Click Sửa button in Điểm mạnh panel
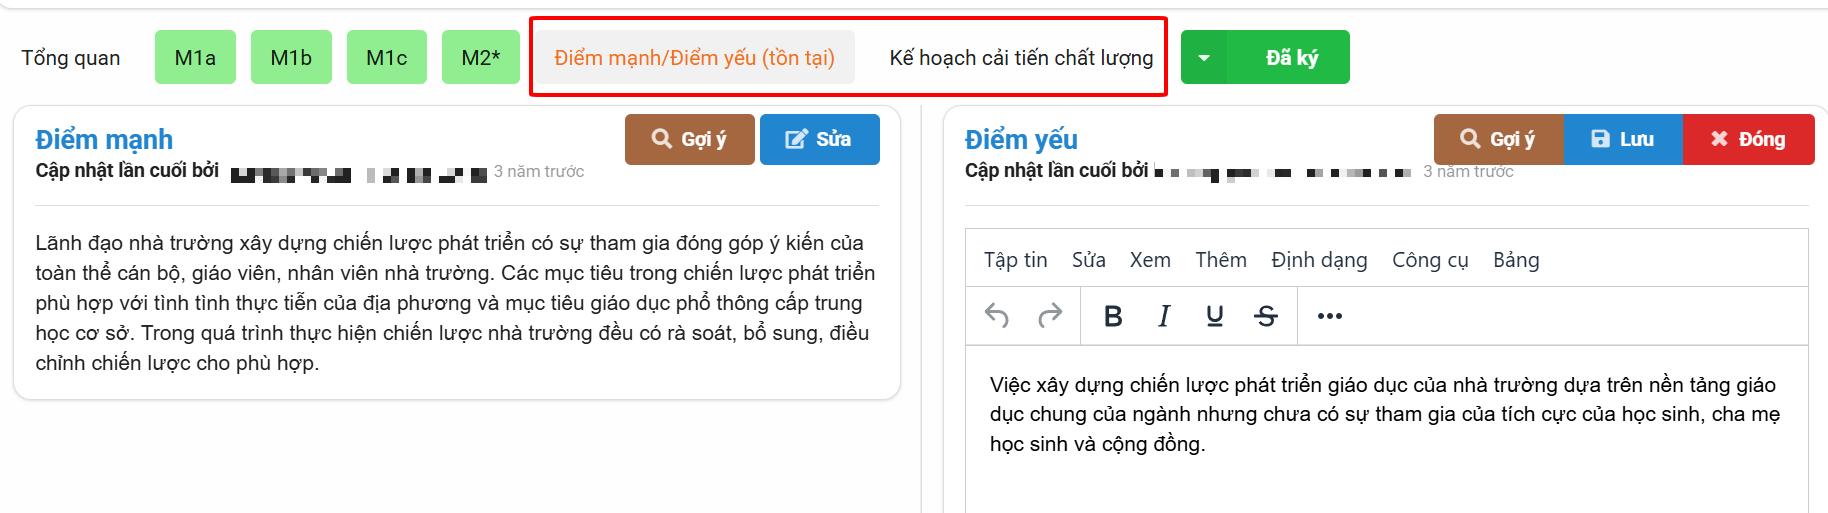Image resolution: width=1828 pixels, height=513 pixels. coord(819,139)
